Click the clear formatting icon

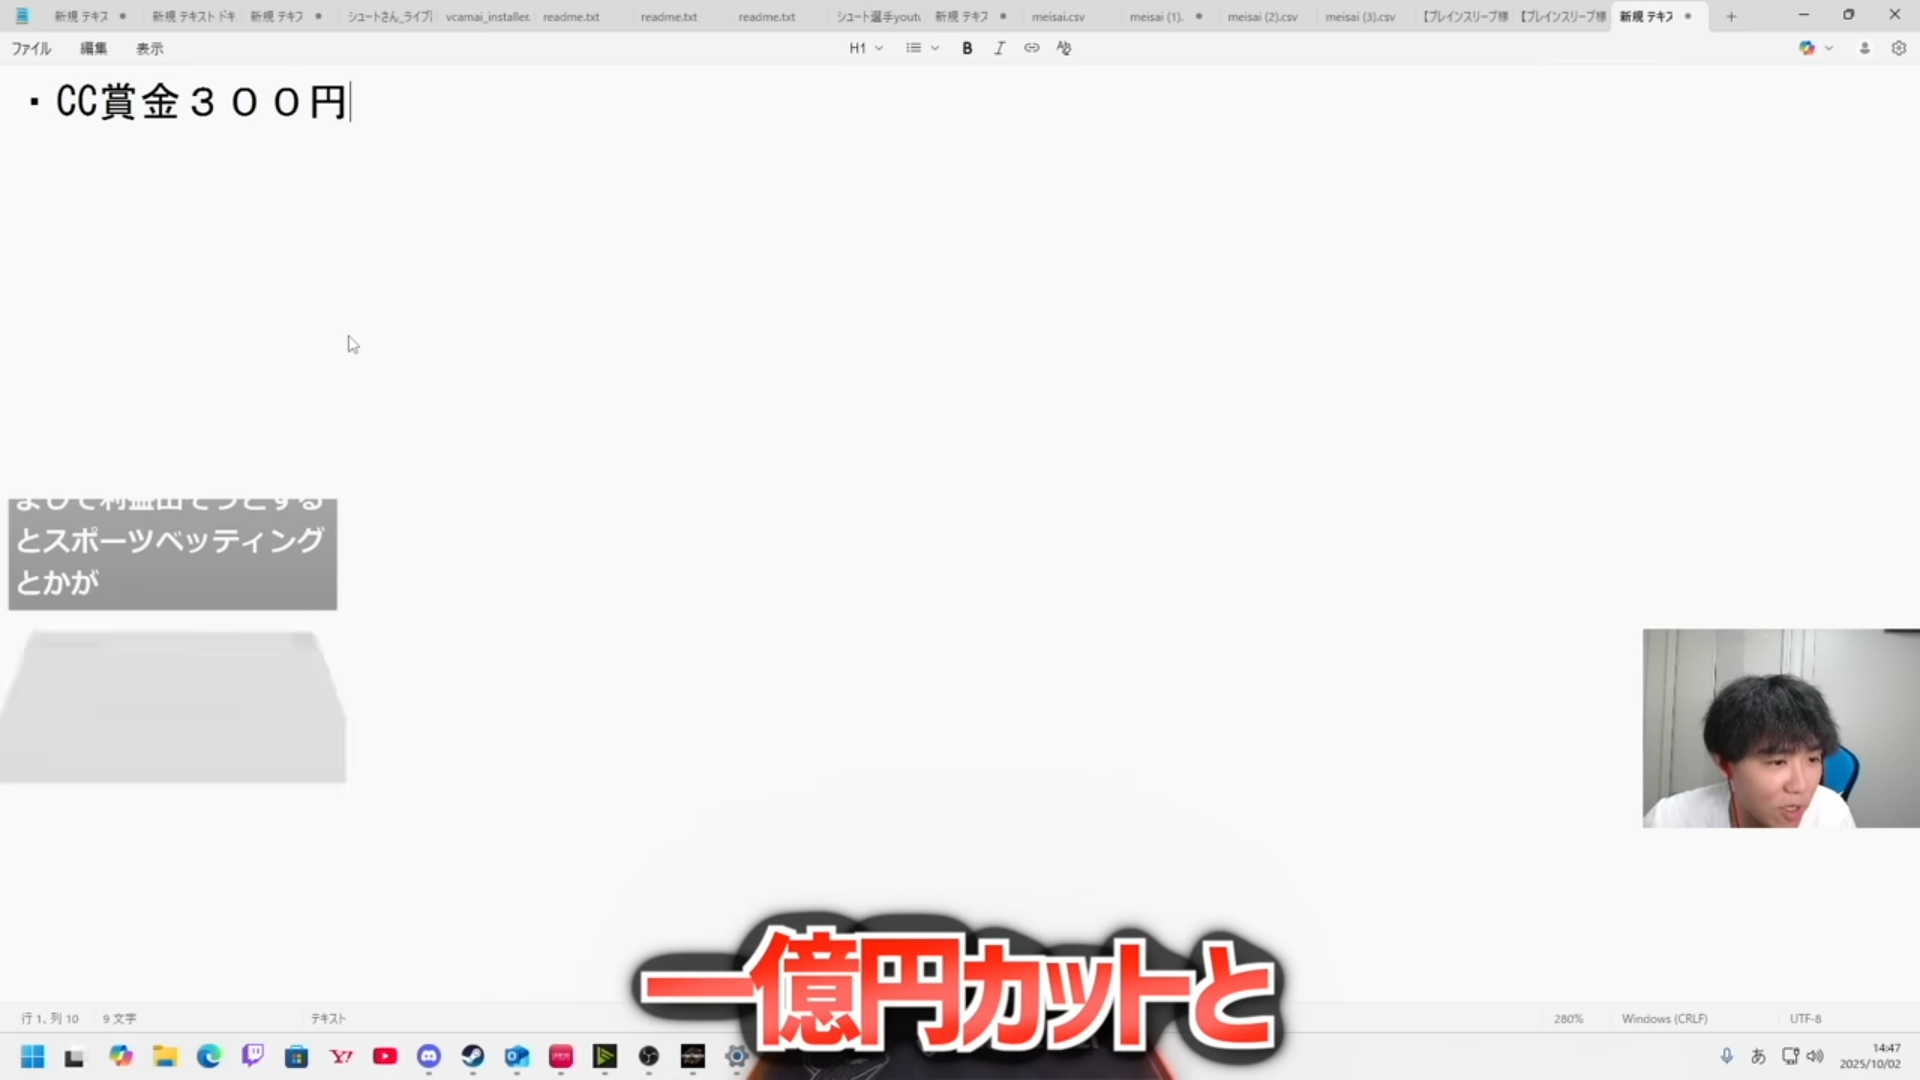coord(1064,48)
